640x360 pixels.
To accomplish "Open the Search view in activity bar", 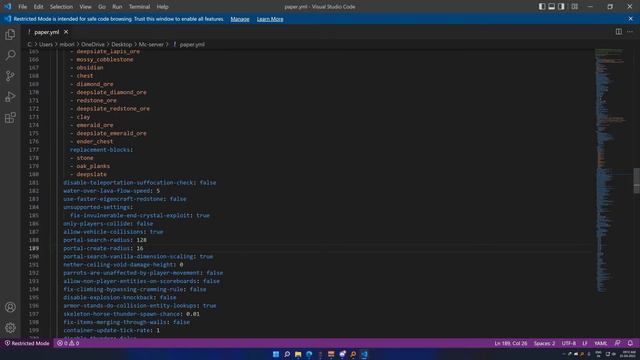I will [x=10, y=55].
